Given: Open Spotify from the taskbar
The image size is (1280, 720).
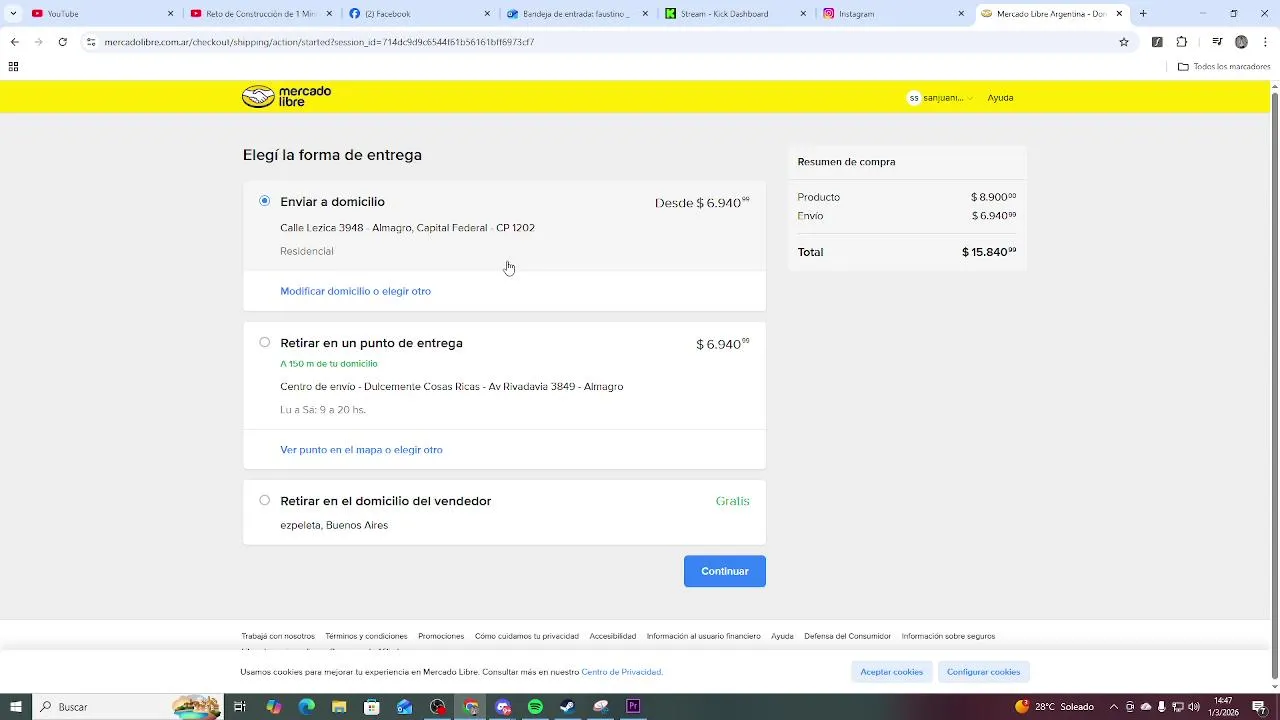Looking at the screenshot, I should [535, 707].
